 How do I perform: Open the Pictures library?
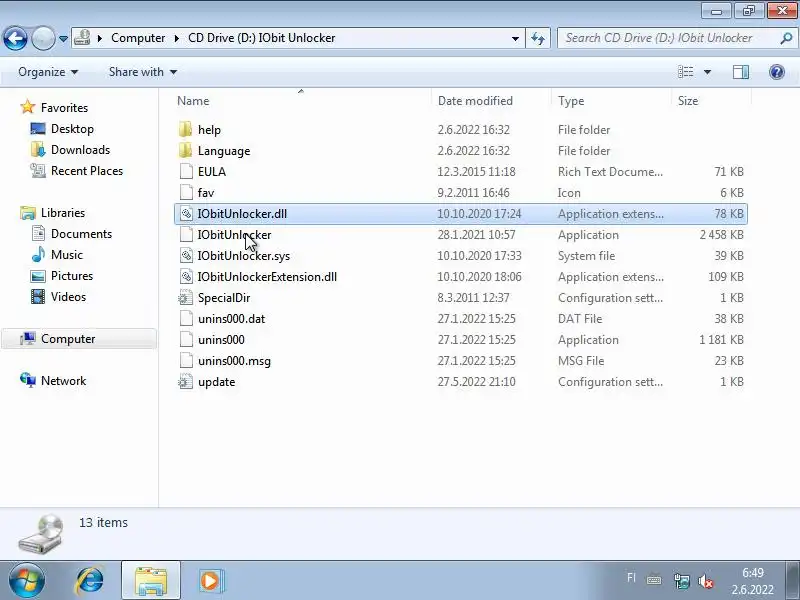click(x=62, y=276)
